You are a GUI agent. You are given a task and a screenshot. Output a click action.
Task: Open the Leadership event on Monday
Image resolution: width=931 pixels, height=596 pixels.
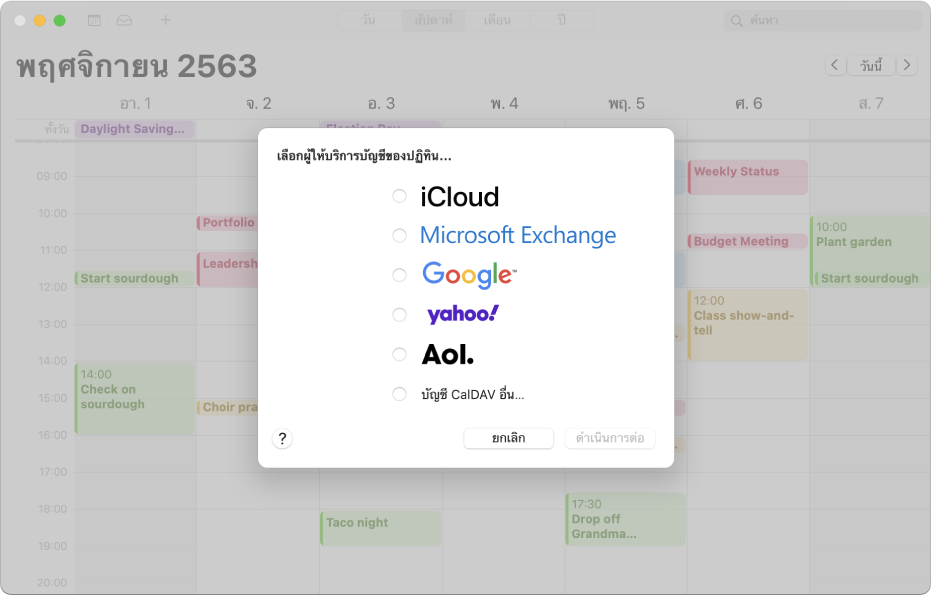click(x=228, y=270)
